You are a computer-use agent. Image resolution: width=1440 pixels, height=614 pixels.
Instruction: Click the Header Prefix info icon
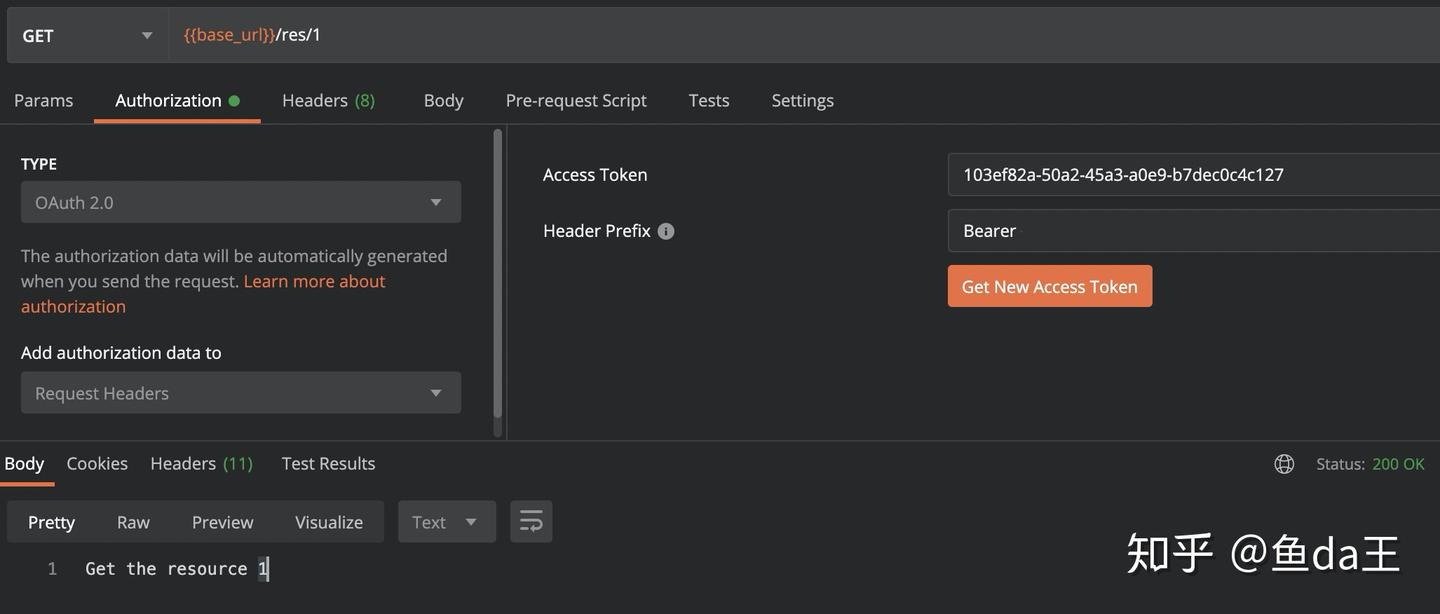click(666, 231)
